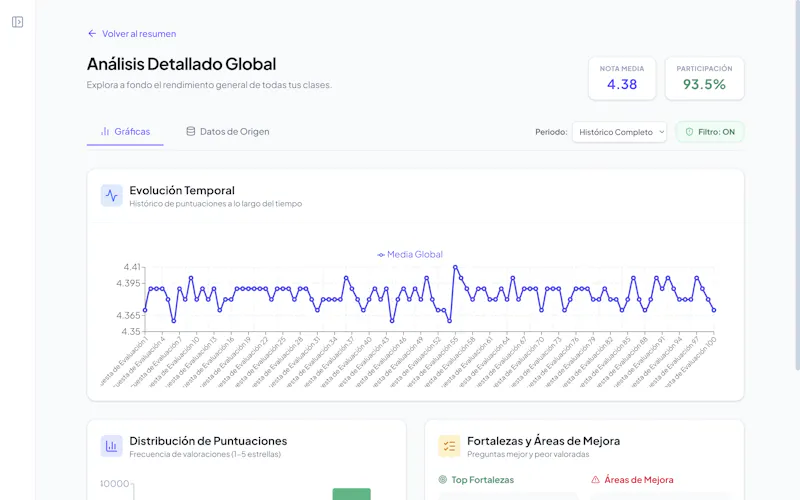The height and width of the screenshot is (500, 800).
Task: Click the page vertical scrollbar
Action: pyautogui.click(x=797, y=184)
